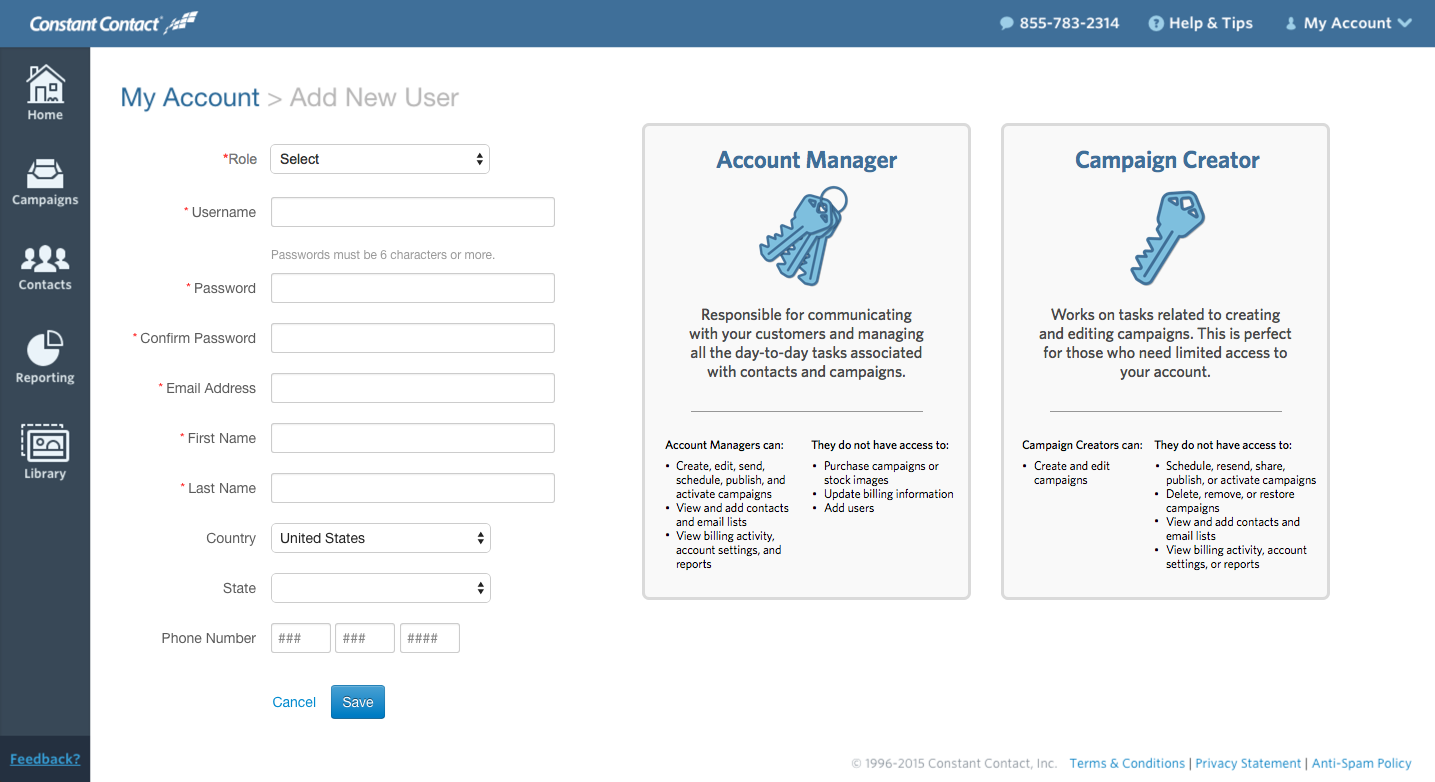Expand the My Account menu chevron
The image size is (1435, 782).
[x=1405, y=23]
